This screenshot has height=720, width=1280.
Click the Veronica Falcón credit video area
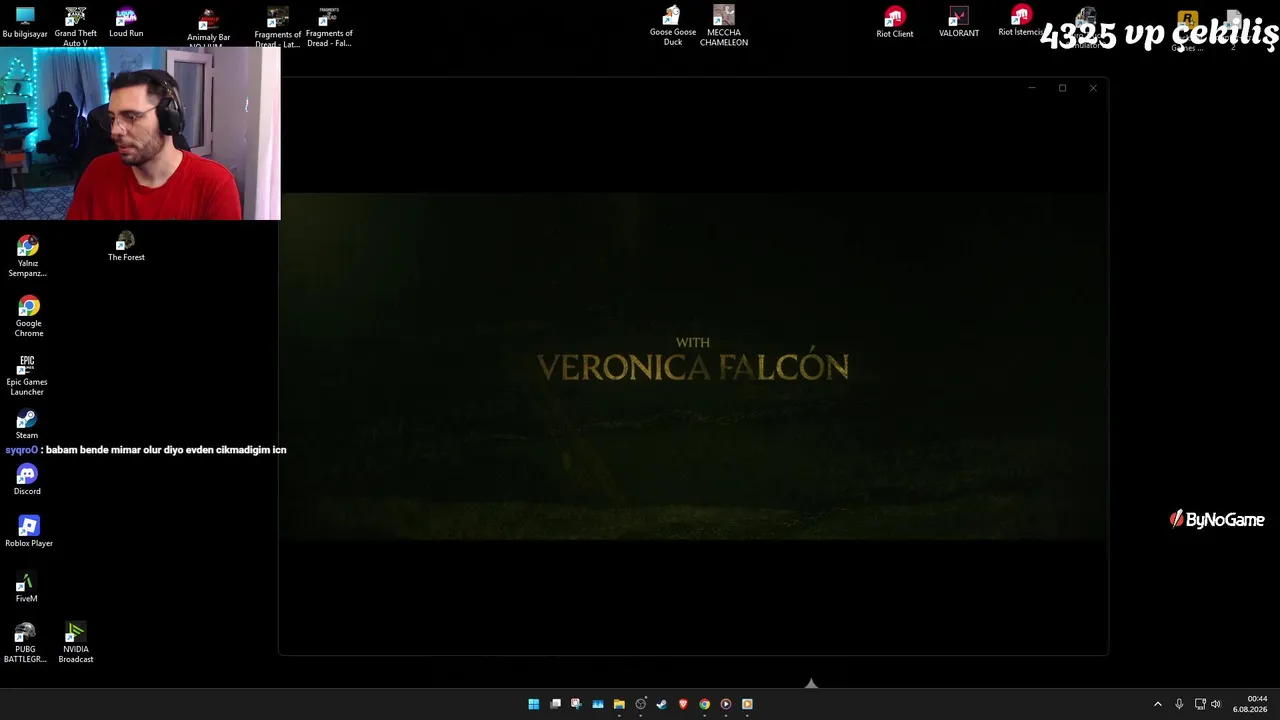pos(693,366)
